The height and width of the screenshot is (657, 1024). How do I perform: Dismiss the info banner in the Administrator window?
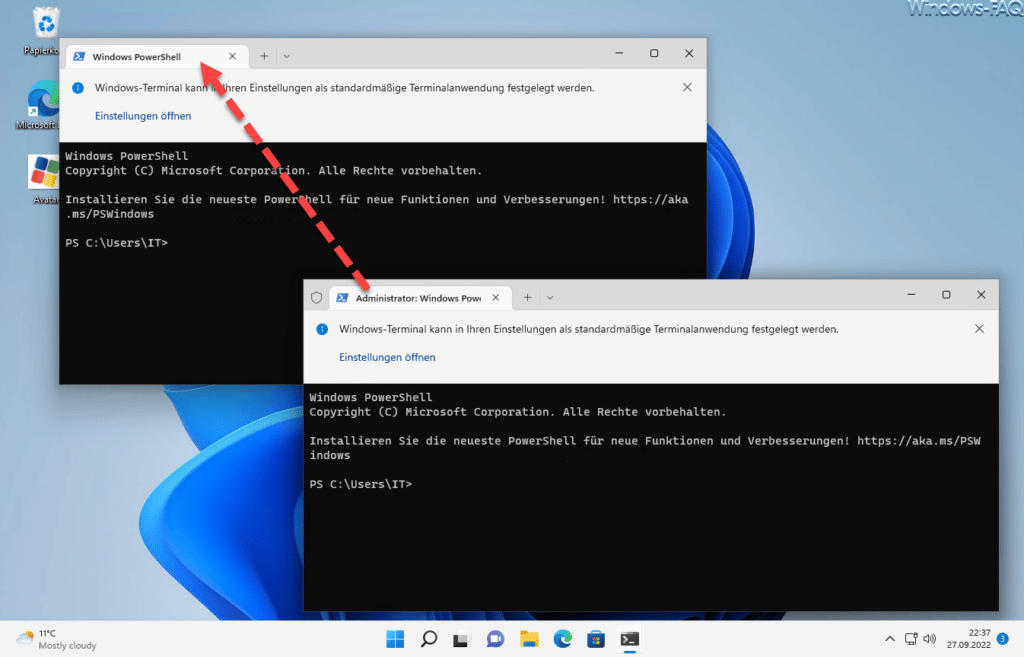[x=979, y=328]
